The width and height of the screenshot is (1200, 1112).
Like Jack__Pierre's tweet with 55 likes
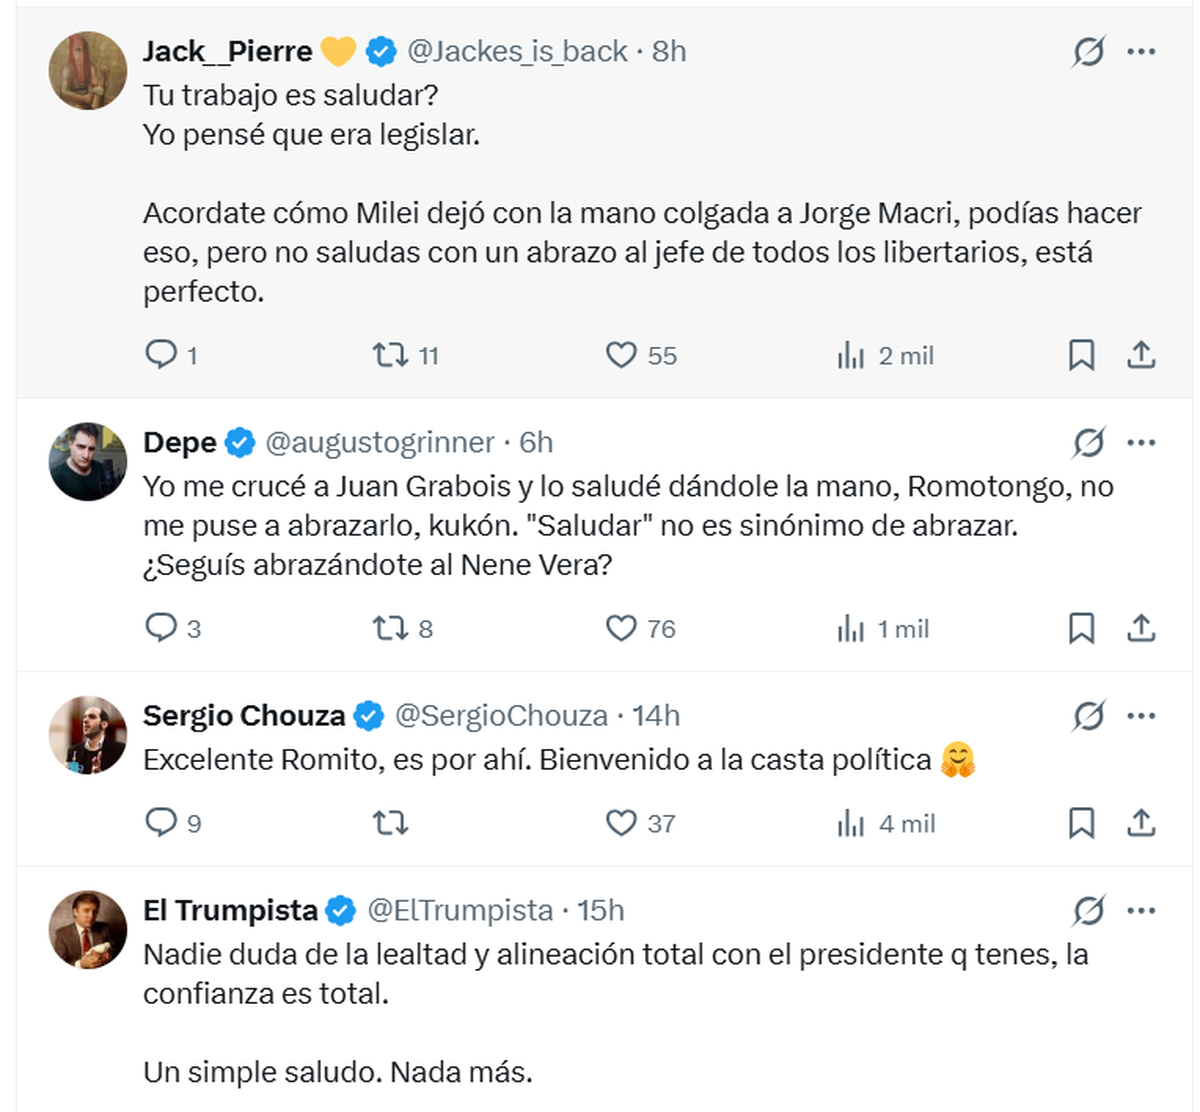coord(621,355)
